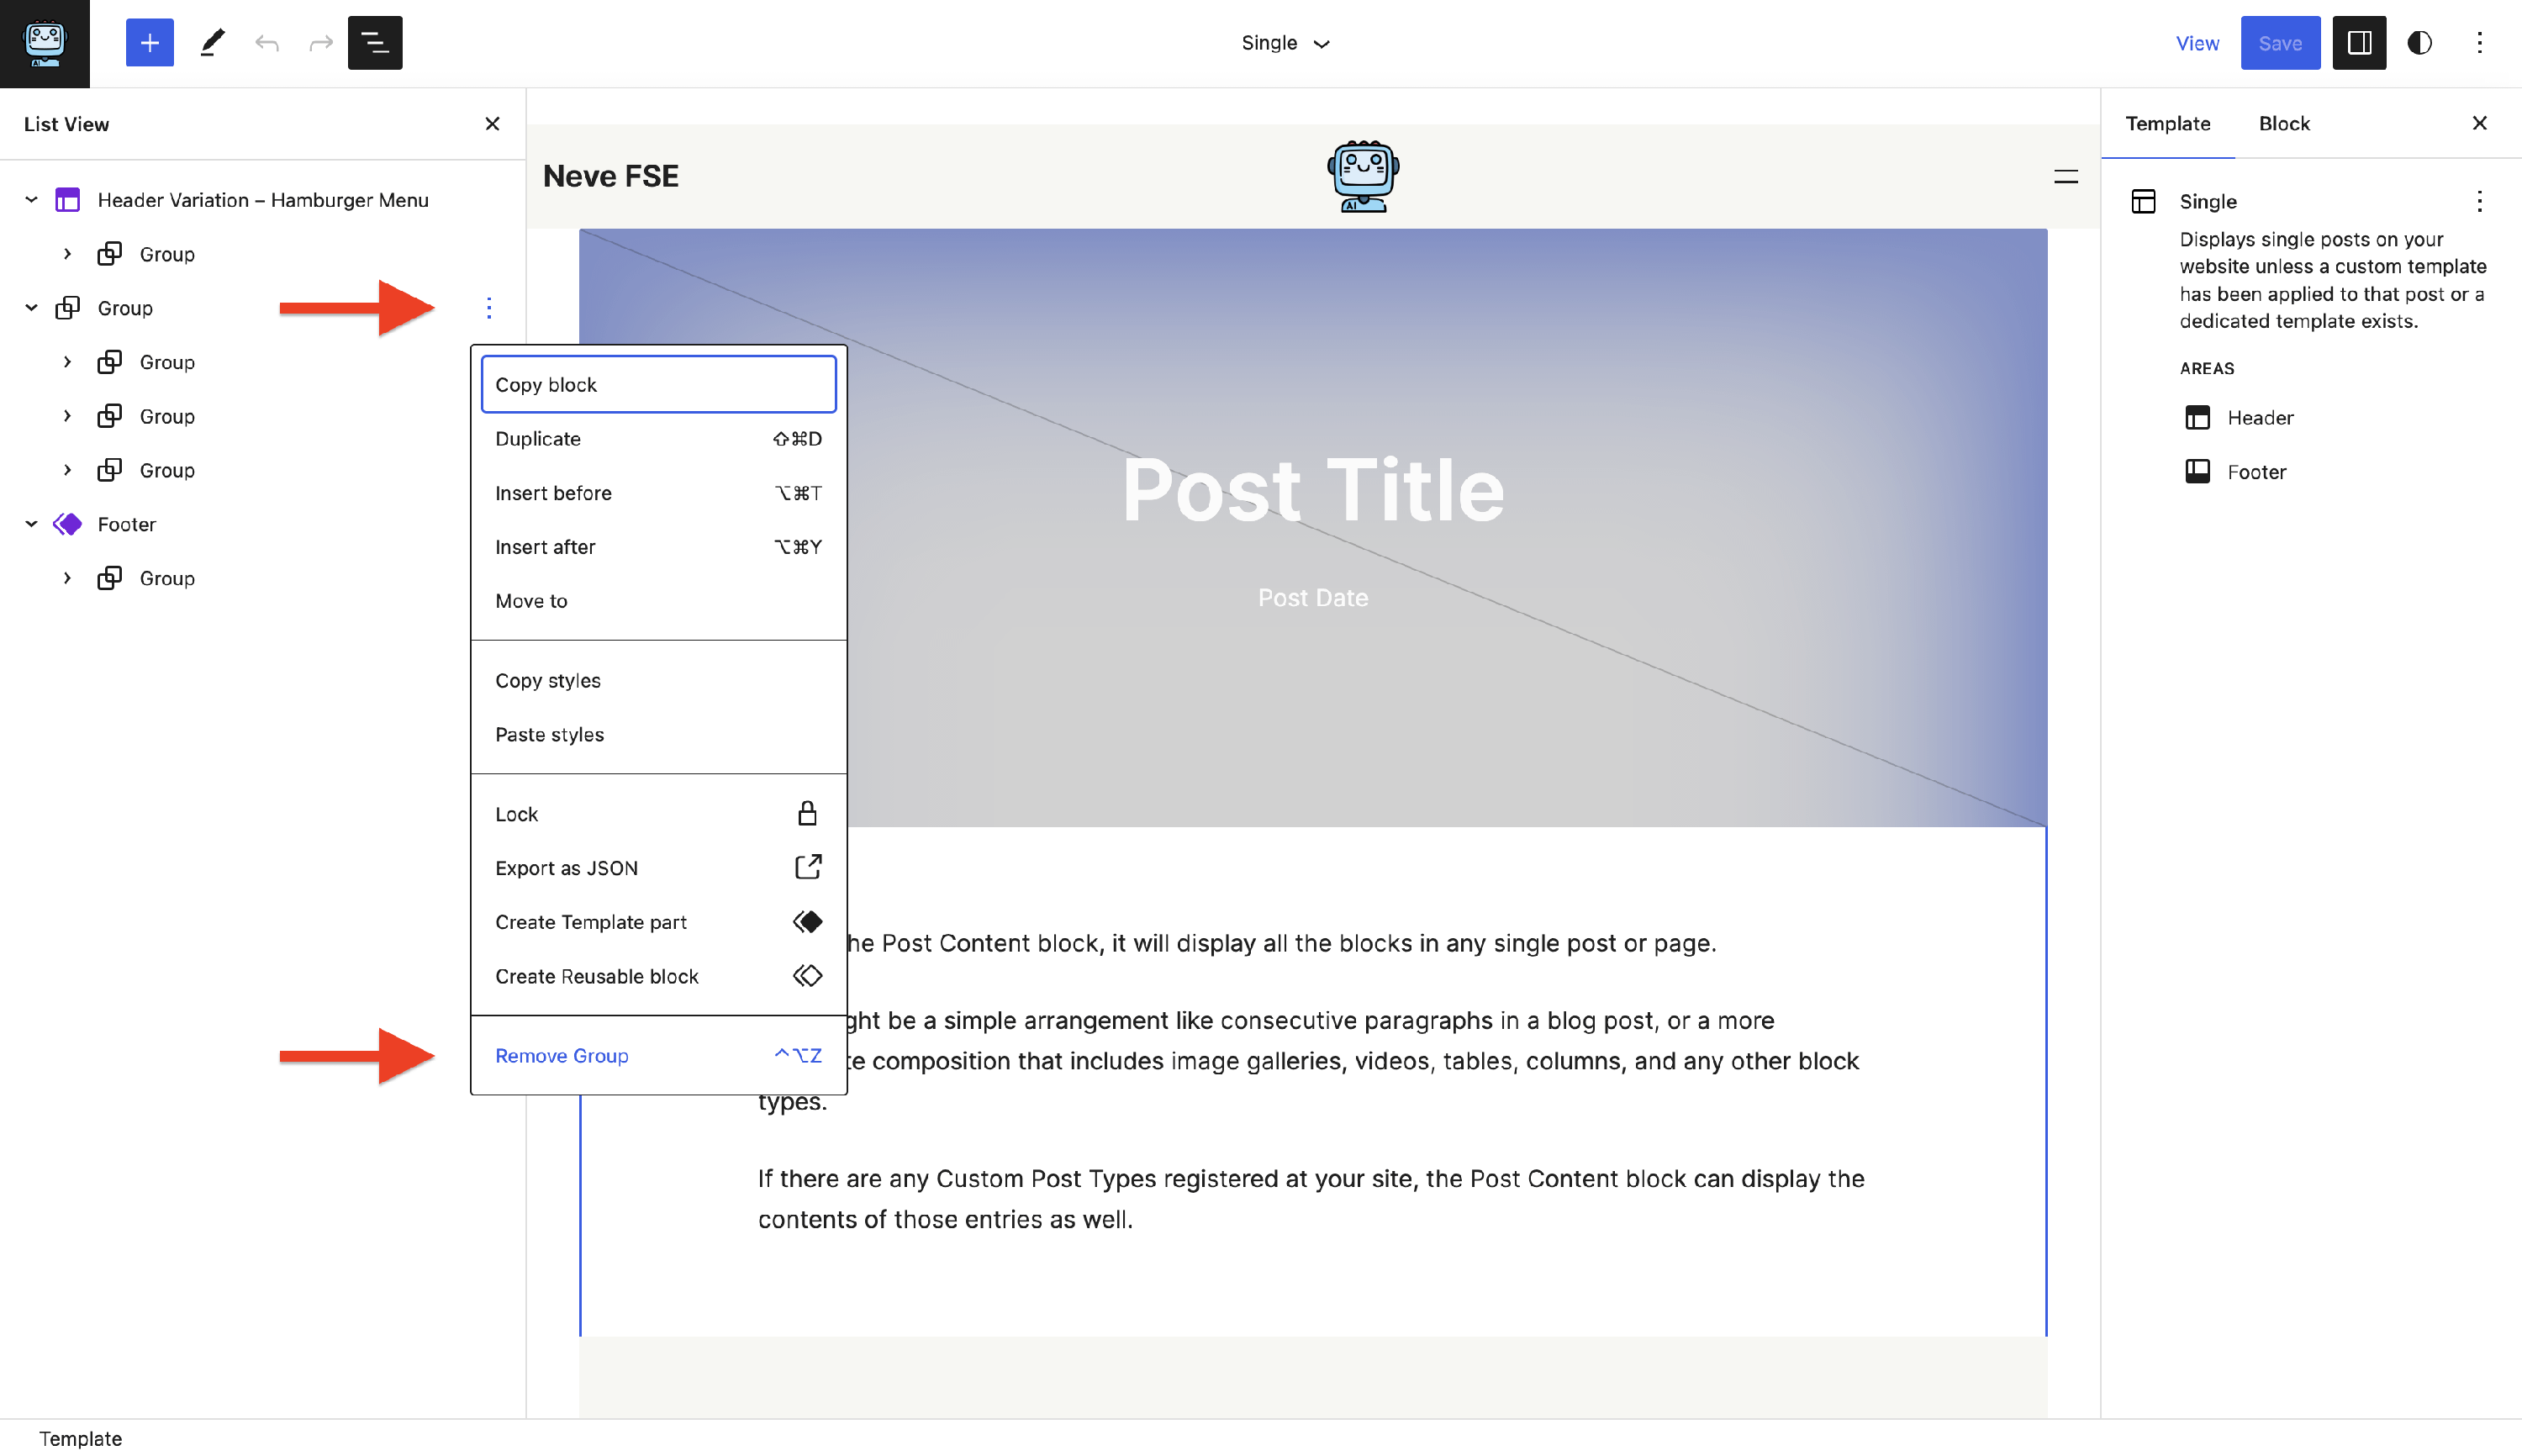Click the Single template actions ellipsis
The width and height of the screenshot is (2522, 1456).
click(x=2478, y=202)
